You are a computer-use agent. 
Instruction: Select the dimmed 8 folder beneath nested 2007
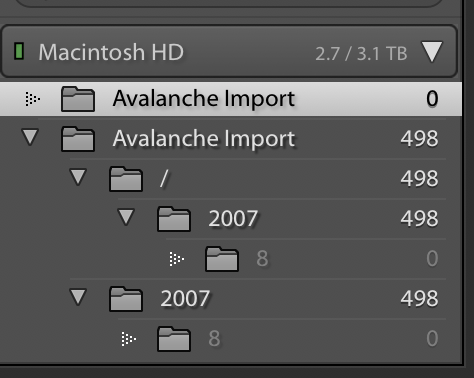262,258
